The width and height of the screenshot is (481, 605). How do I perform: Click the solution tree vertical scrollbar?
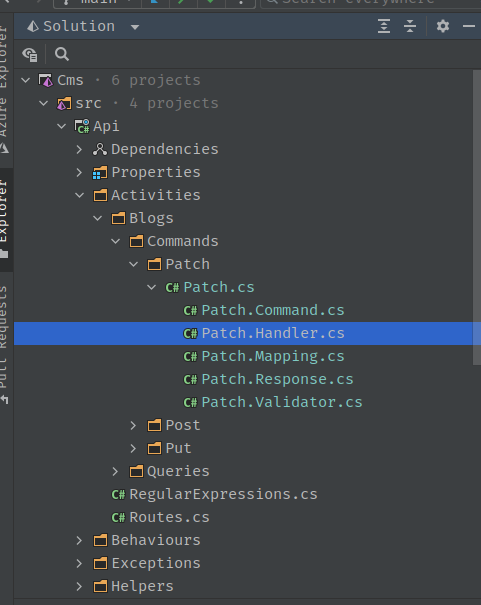pos(477,217)
